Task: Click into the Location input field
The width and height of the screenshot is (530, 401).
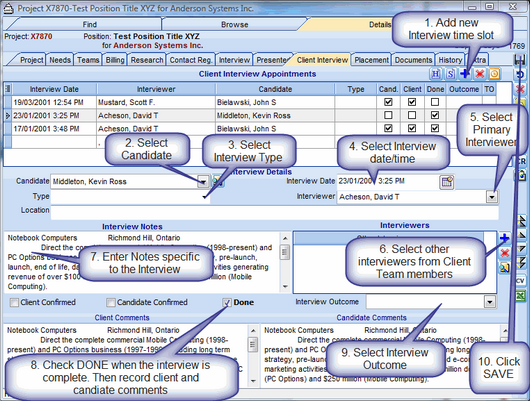Action: pyautogui.click(x=274, y=213)
